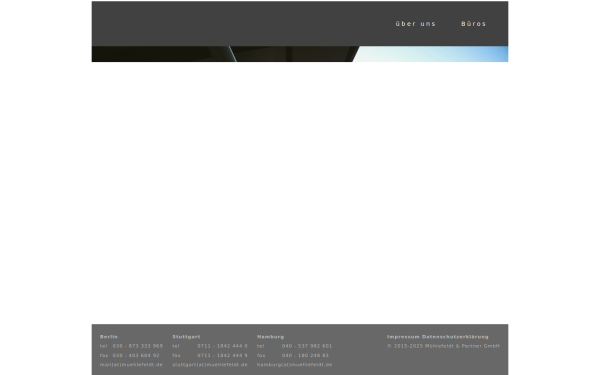
Task: Open the 'Büros' menu item
Action: (x=473, y=24)
